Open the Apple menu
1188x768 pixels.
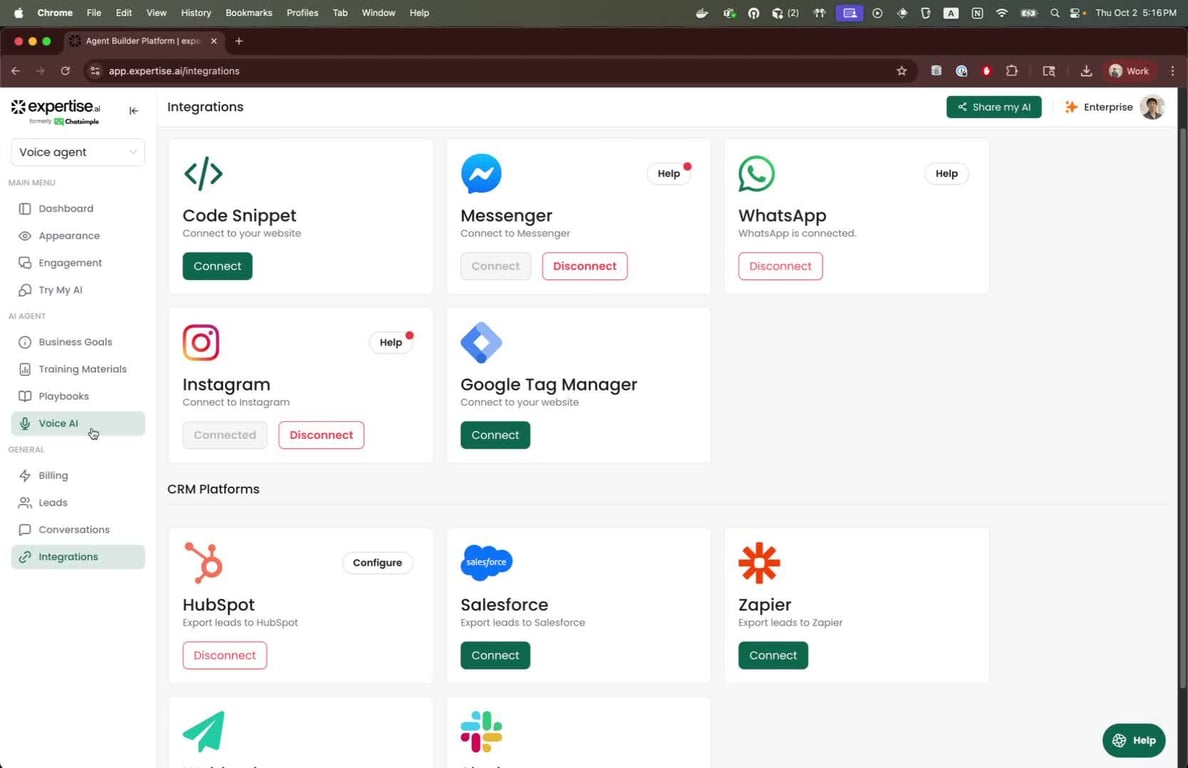[18, 13]
